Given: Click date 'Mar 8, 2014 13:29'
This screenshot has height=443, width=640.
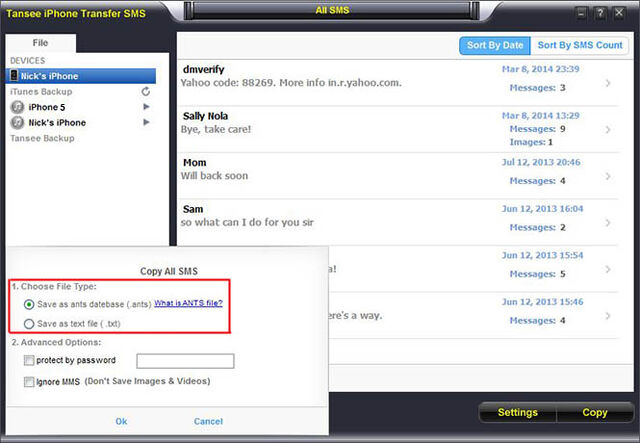Looking at the screenshot, I should click(x=540, y=116).
